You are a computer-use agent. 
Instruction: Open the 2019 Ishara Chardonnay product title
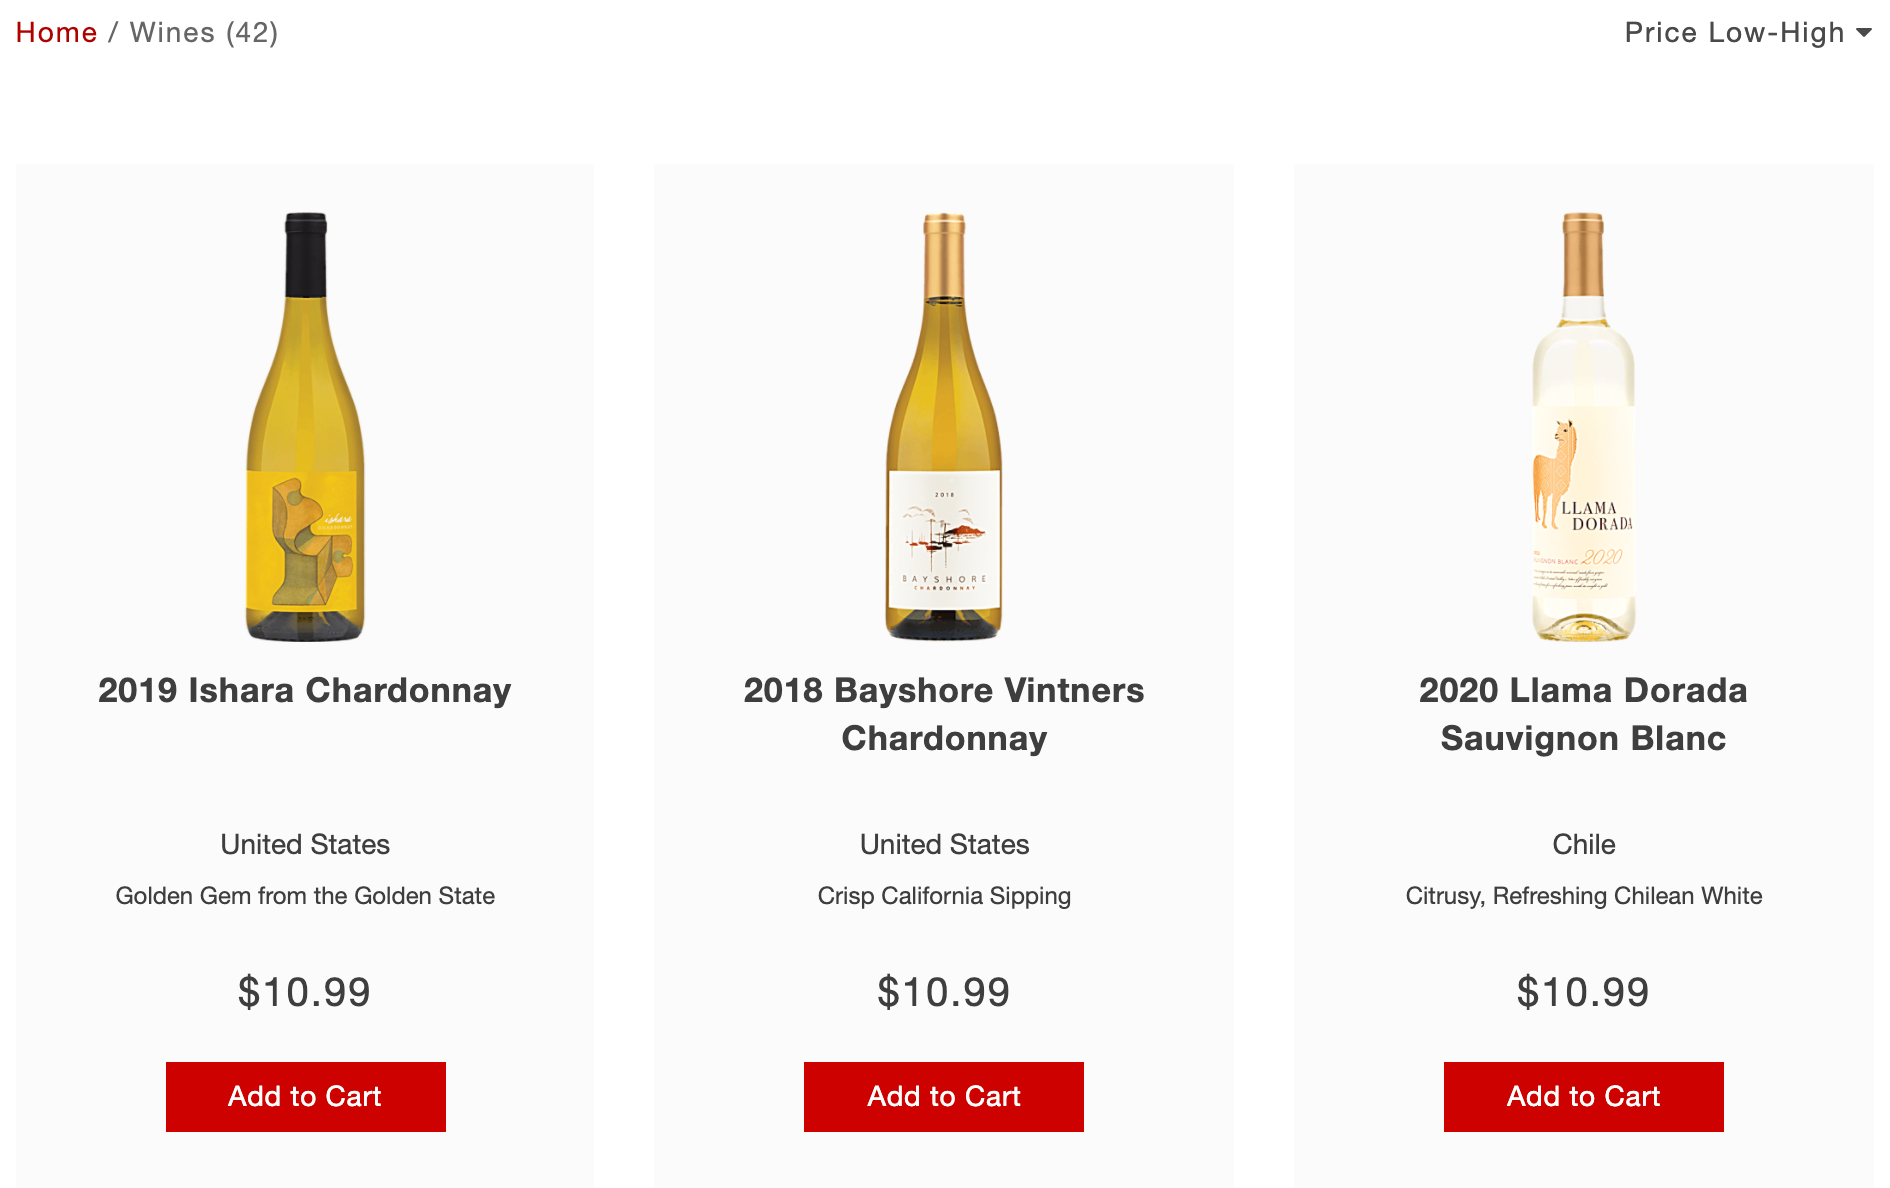click(x=304, y=690)
